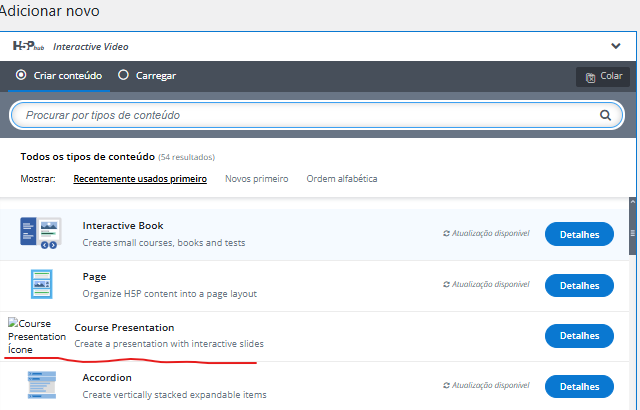Collapse the Interactive Video hub chevron
Viewport: 640px width, 410px height.
coord(615,46)
